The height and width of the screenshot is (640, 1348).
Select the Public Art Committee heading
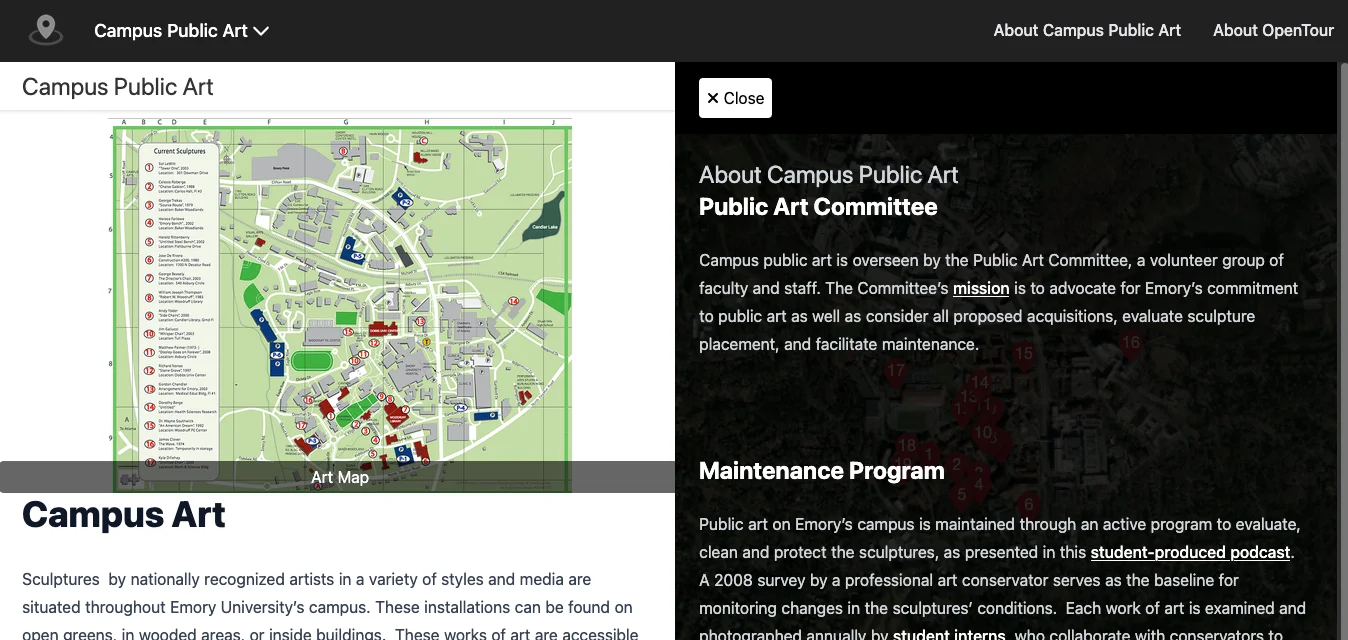point(818,207)
